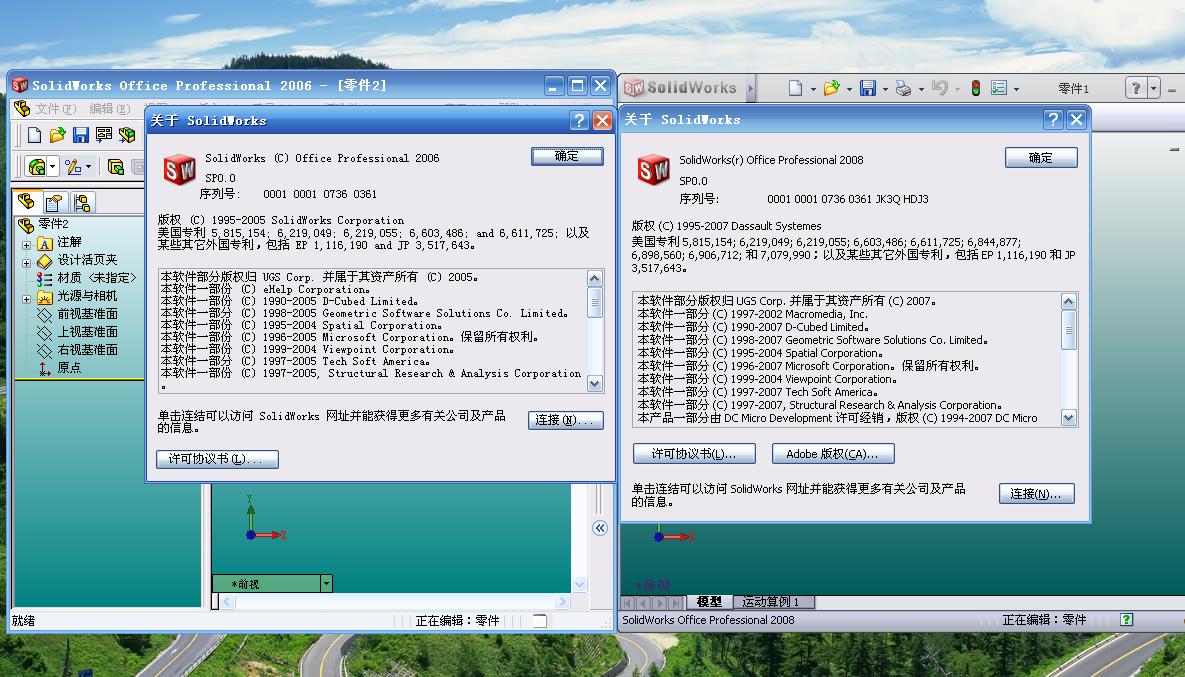Screen dimensions: 1185x677
Task: Switch to the 模型 tab in SolidWorks 2008
Action: 709,602
